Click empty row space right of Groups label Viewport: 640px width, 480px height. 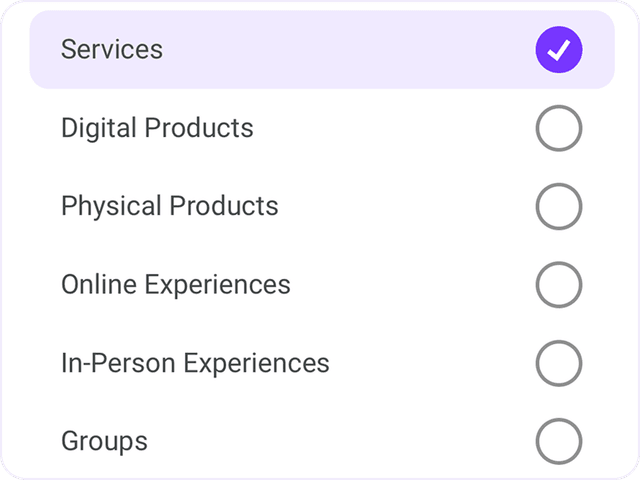pos(340,441)
